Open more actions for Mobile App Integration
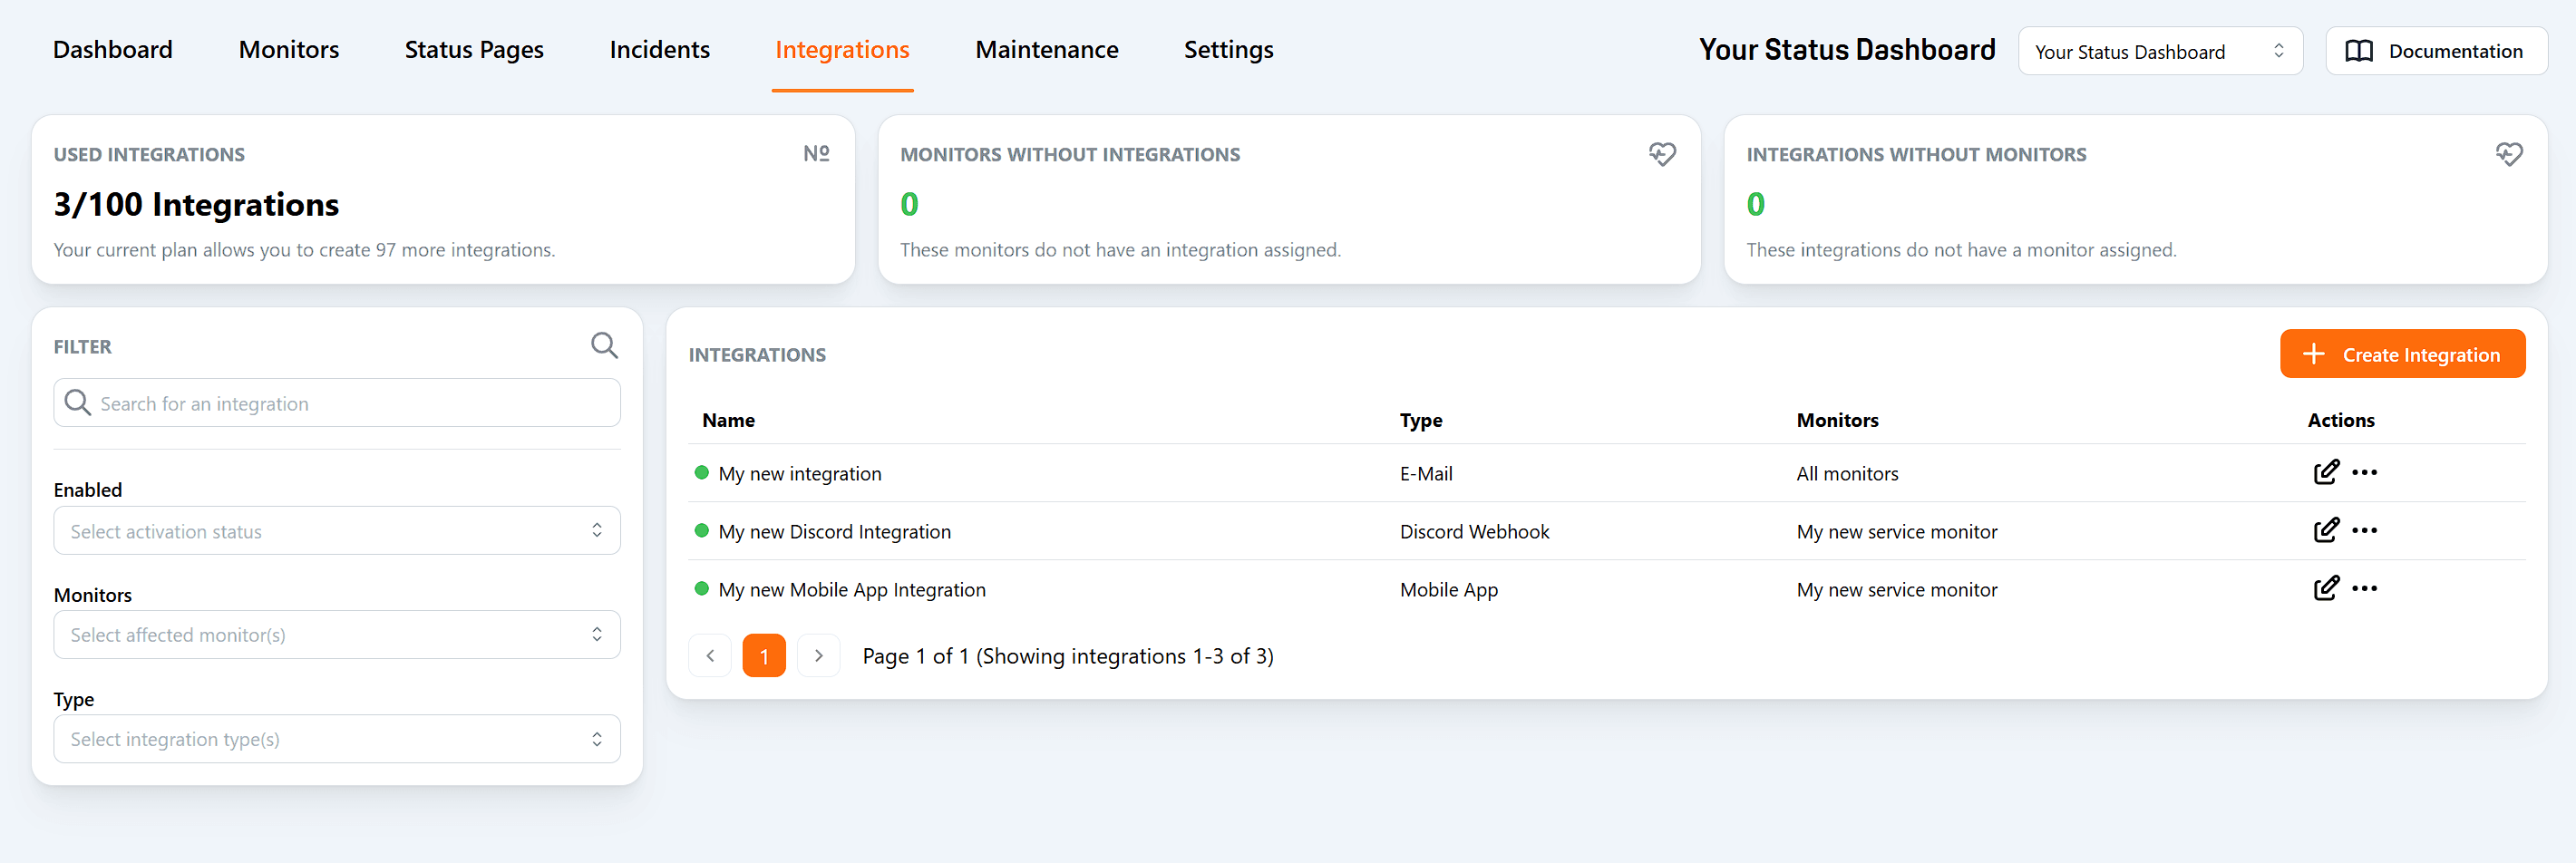Viewport: 2576px width, 863px height. tap(2364, 588)
